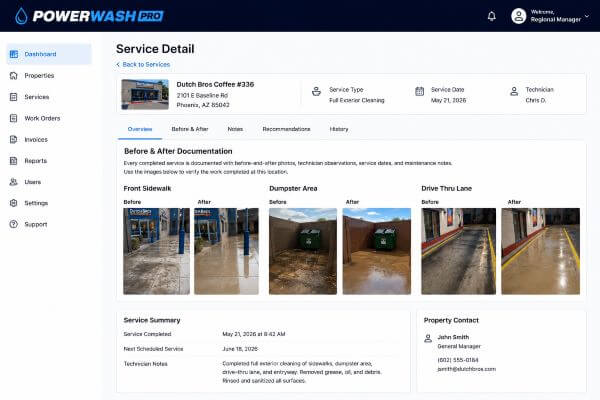Open the Dutch Bros Coffee property photo
This screenshot has height=400, width=600.
pyautogui.click(x=145, y=94)
